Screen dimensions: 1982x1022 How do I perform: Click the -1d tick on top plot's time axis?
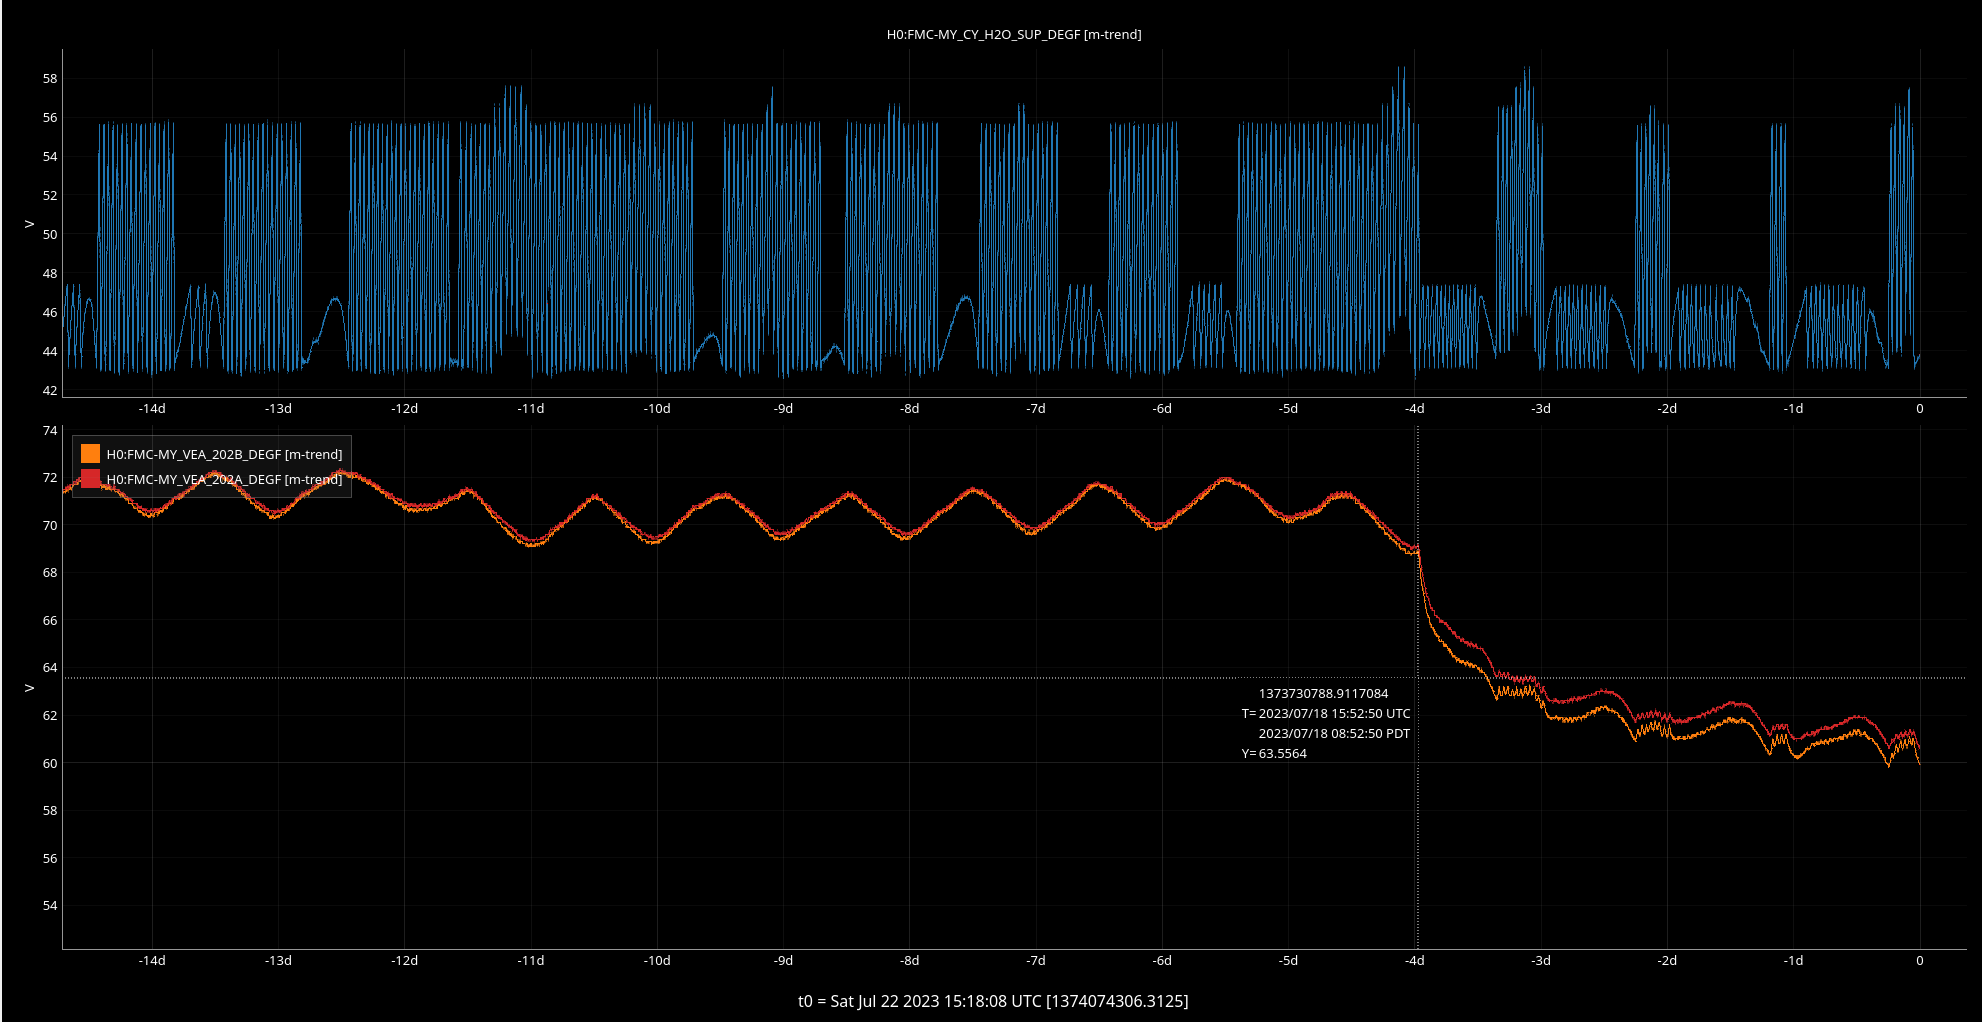click(x=1793, y=408)
